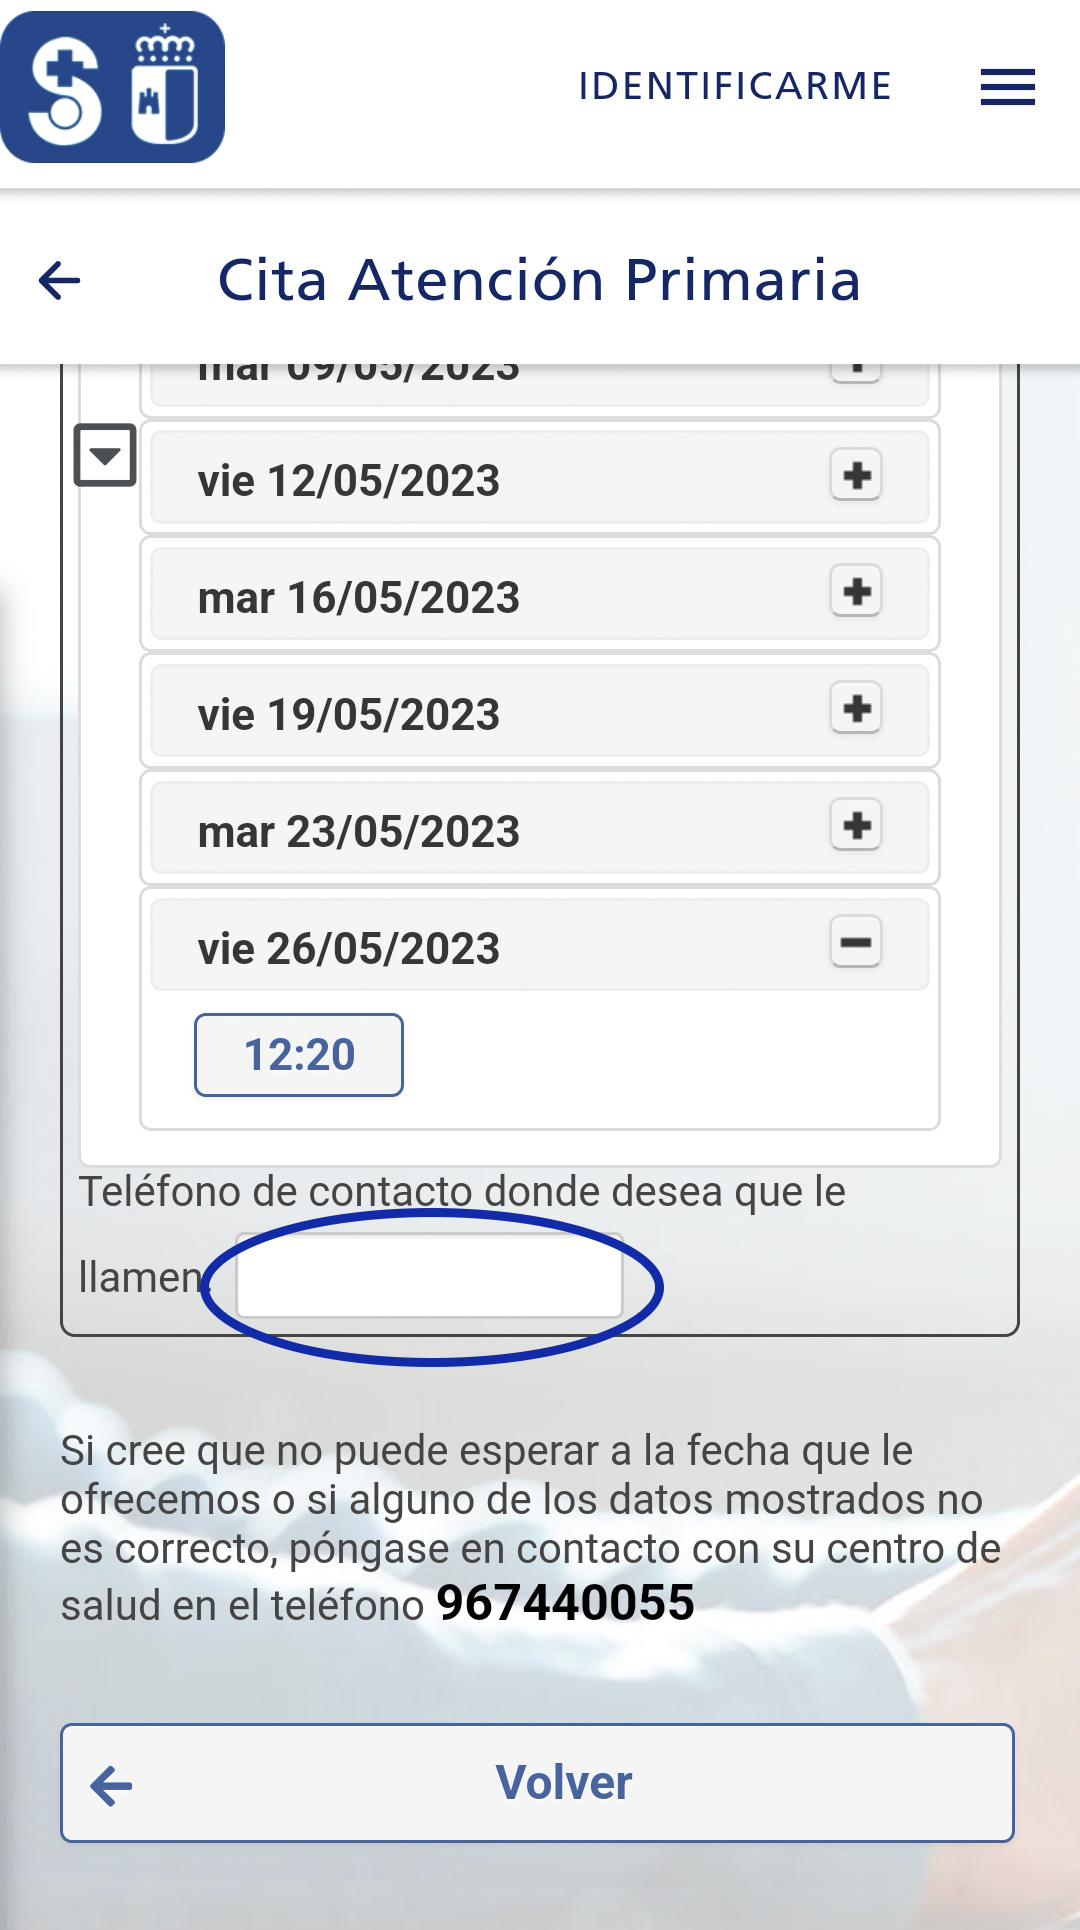Click minus icon for vie 26/05/2023
1080x1930 pixels.
tap(856, 943)
